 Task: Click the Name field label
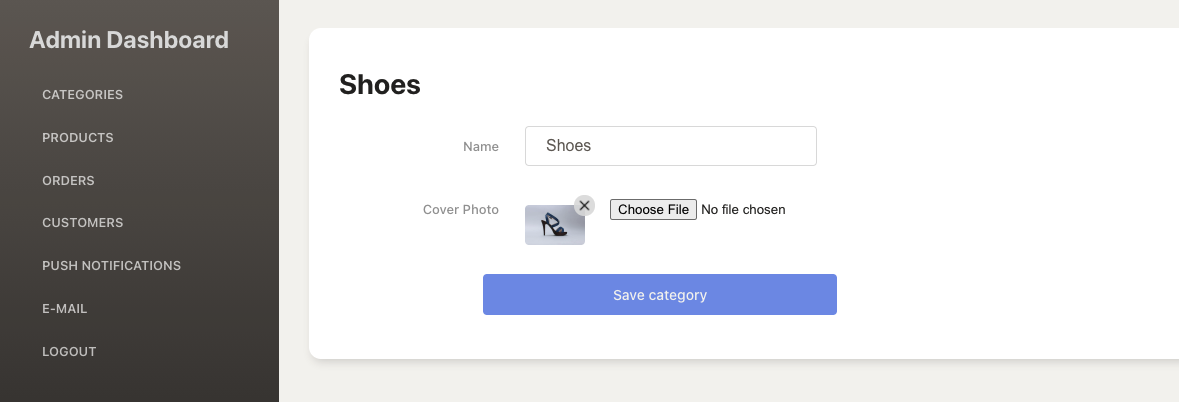[480, 147]
